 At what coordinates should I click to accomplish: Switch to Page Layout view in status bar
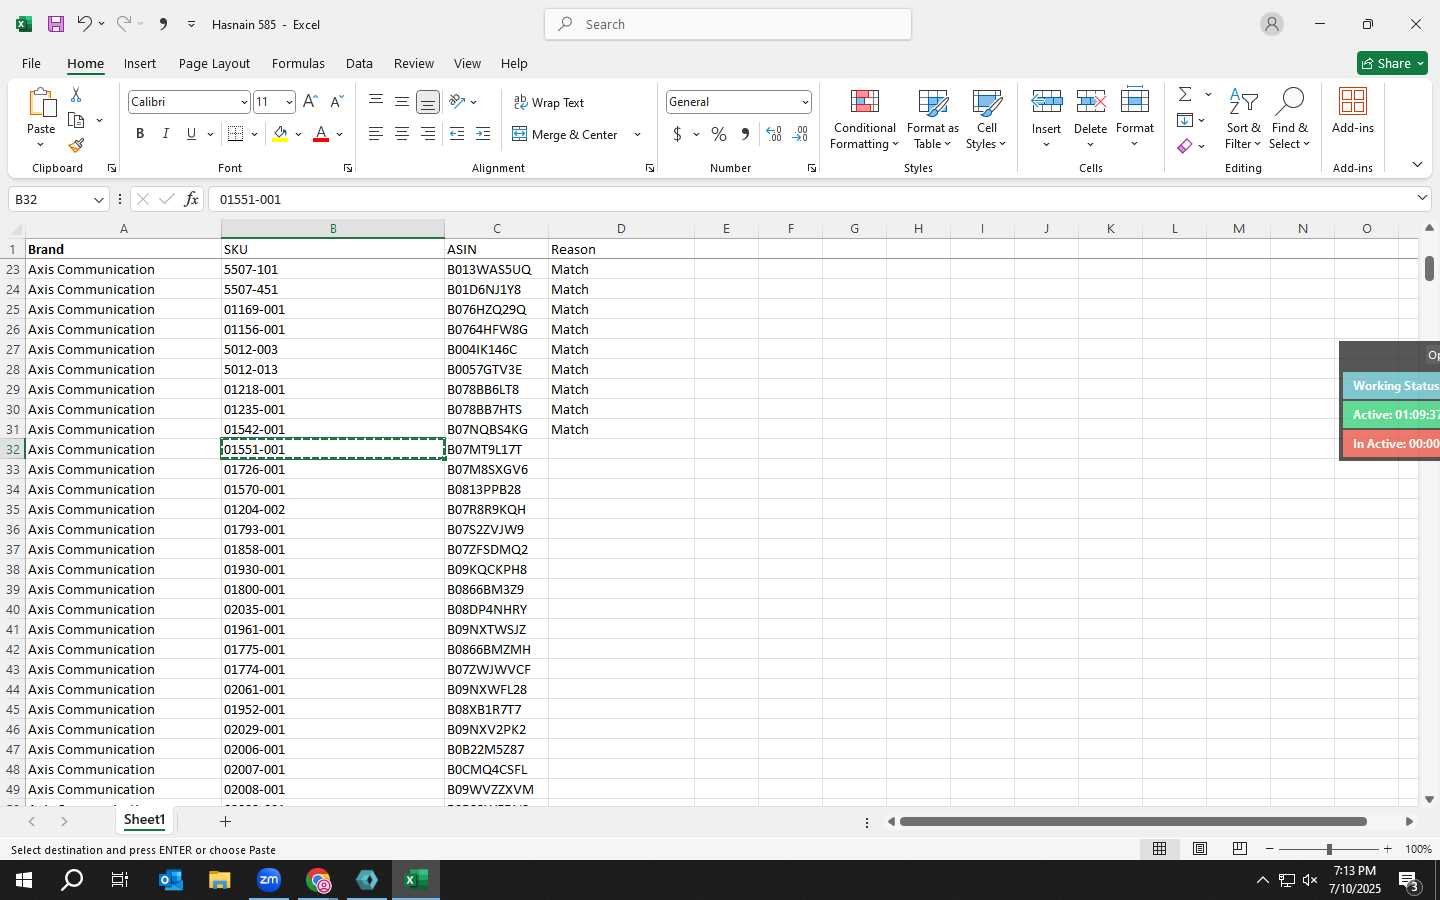(x=1199, y=848)
